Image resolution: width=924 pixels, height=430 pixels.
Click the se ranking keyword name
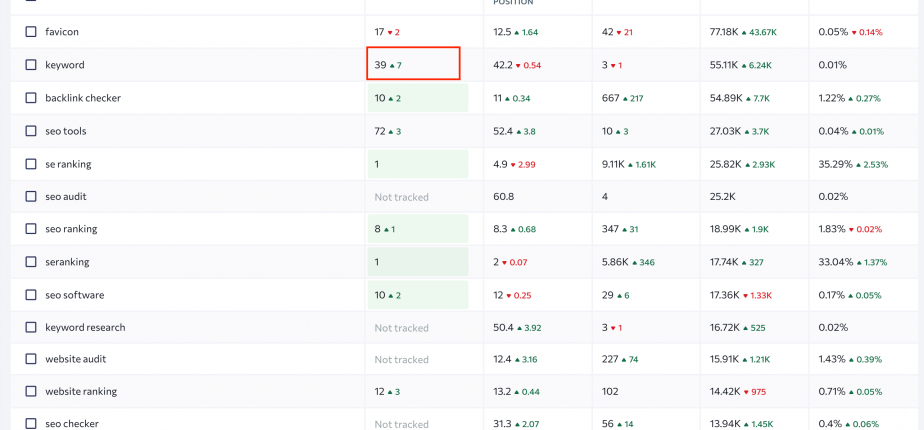68,164
